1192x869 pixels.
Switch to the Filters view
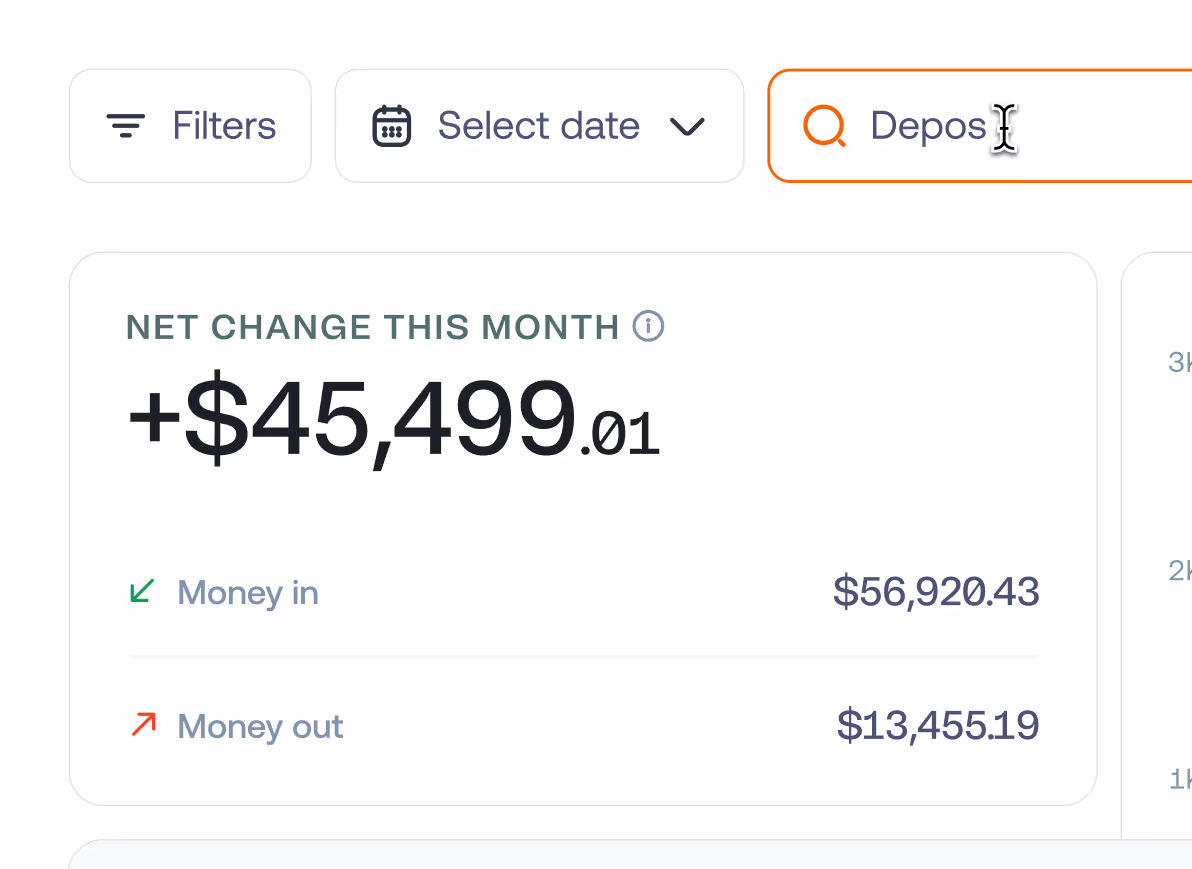tap(190, 125)
